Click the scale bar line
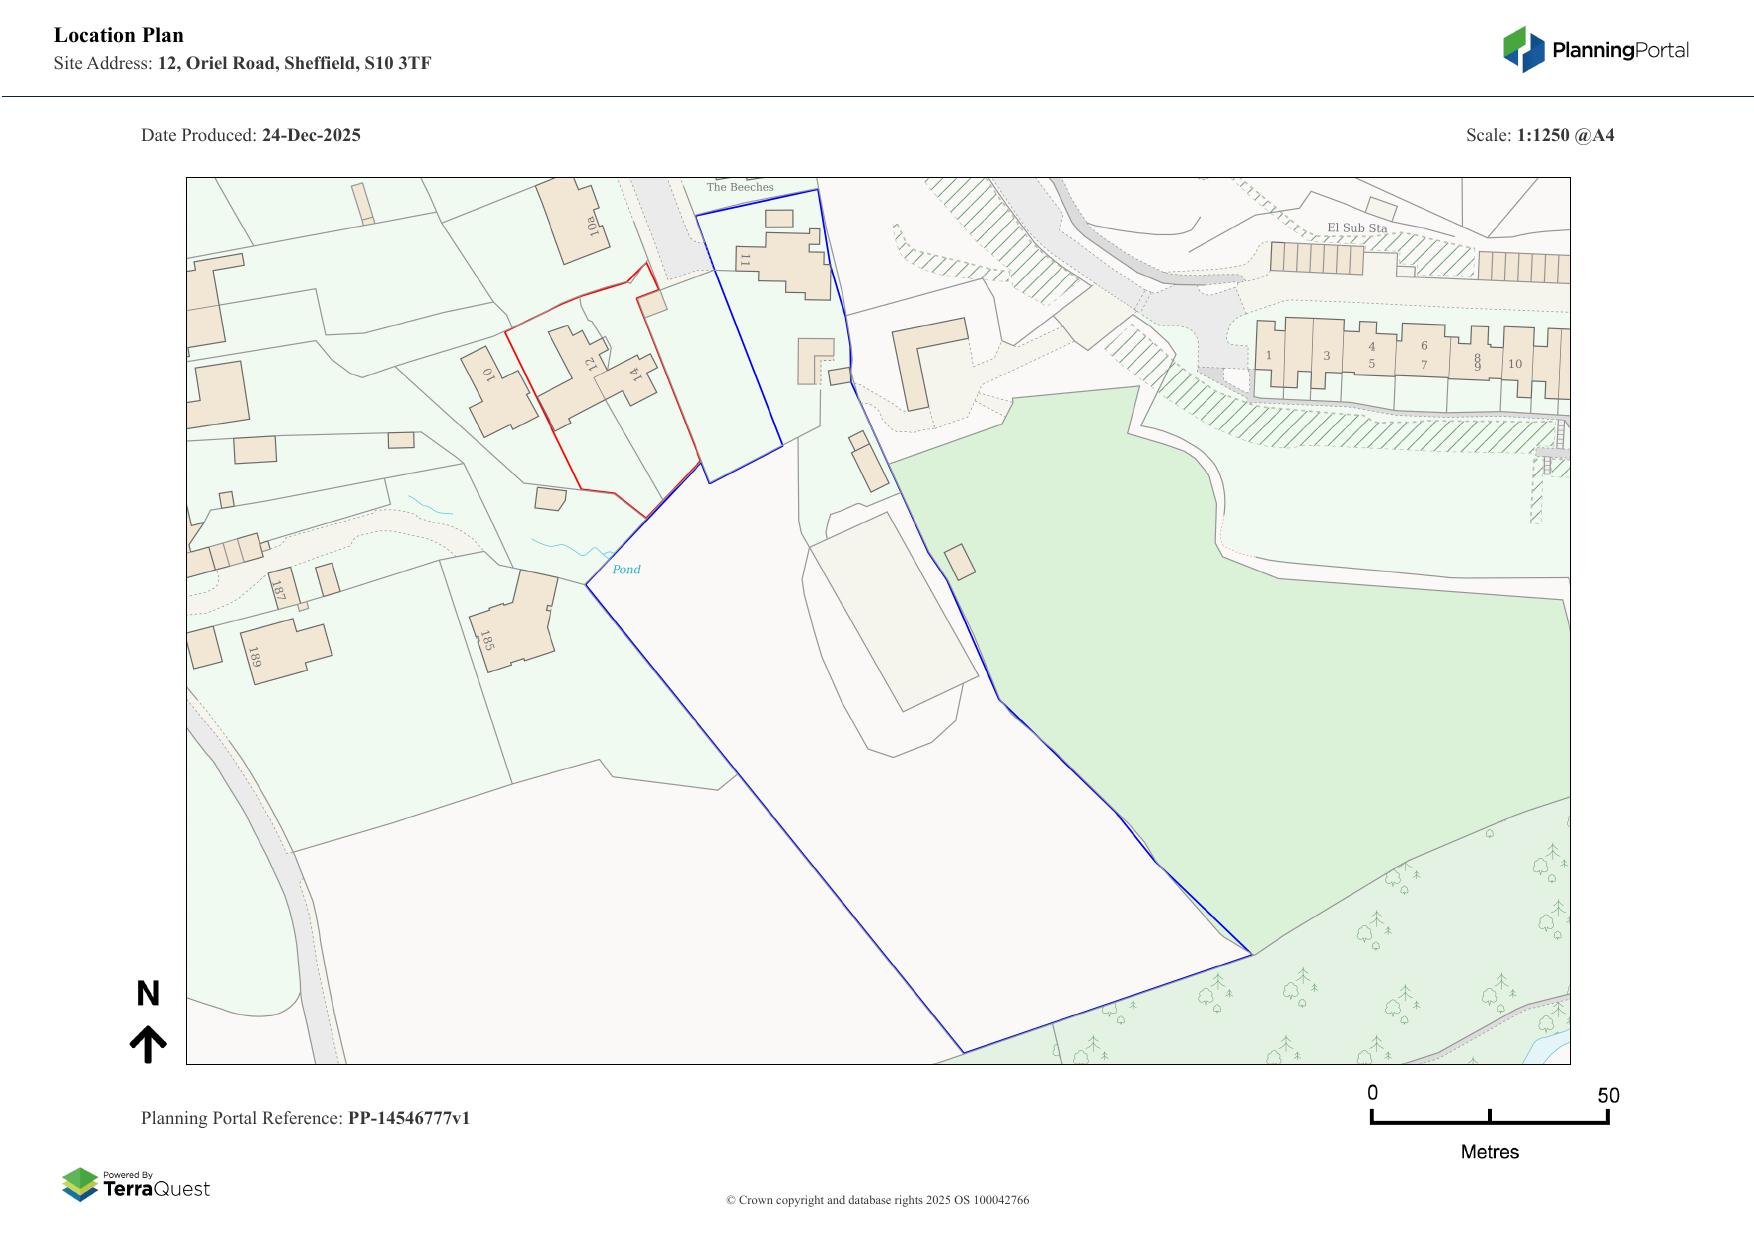The width and height of the screenshot is (1754, 1241). (1489, 1121)
